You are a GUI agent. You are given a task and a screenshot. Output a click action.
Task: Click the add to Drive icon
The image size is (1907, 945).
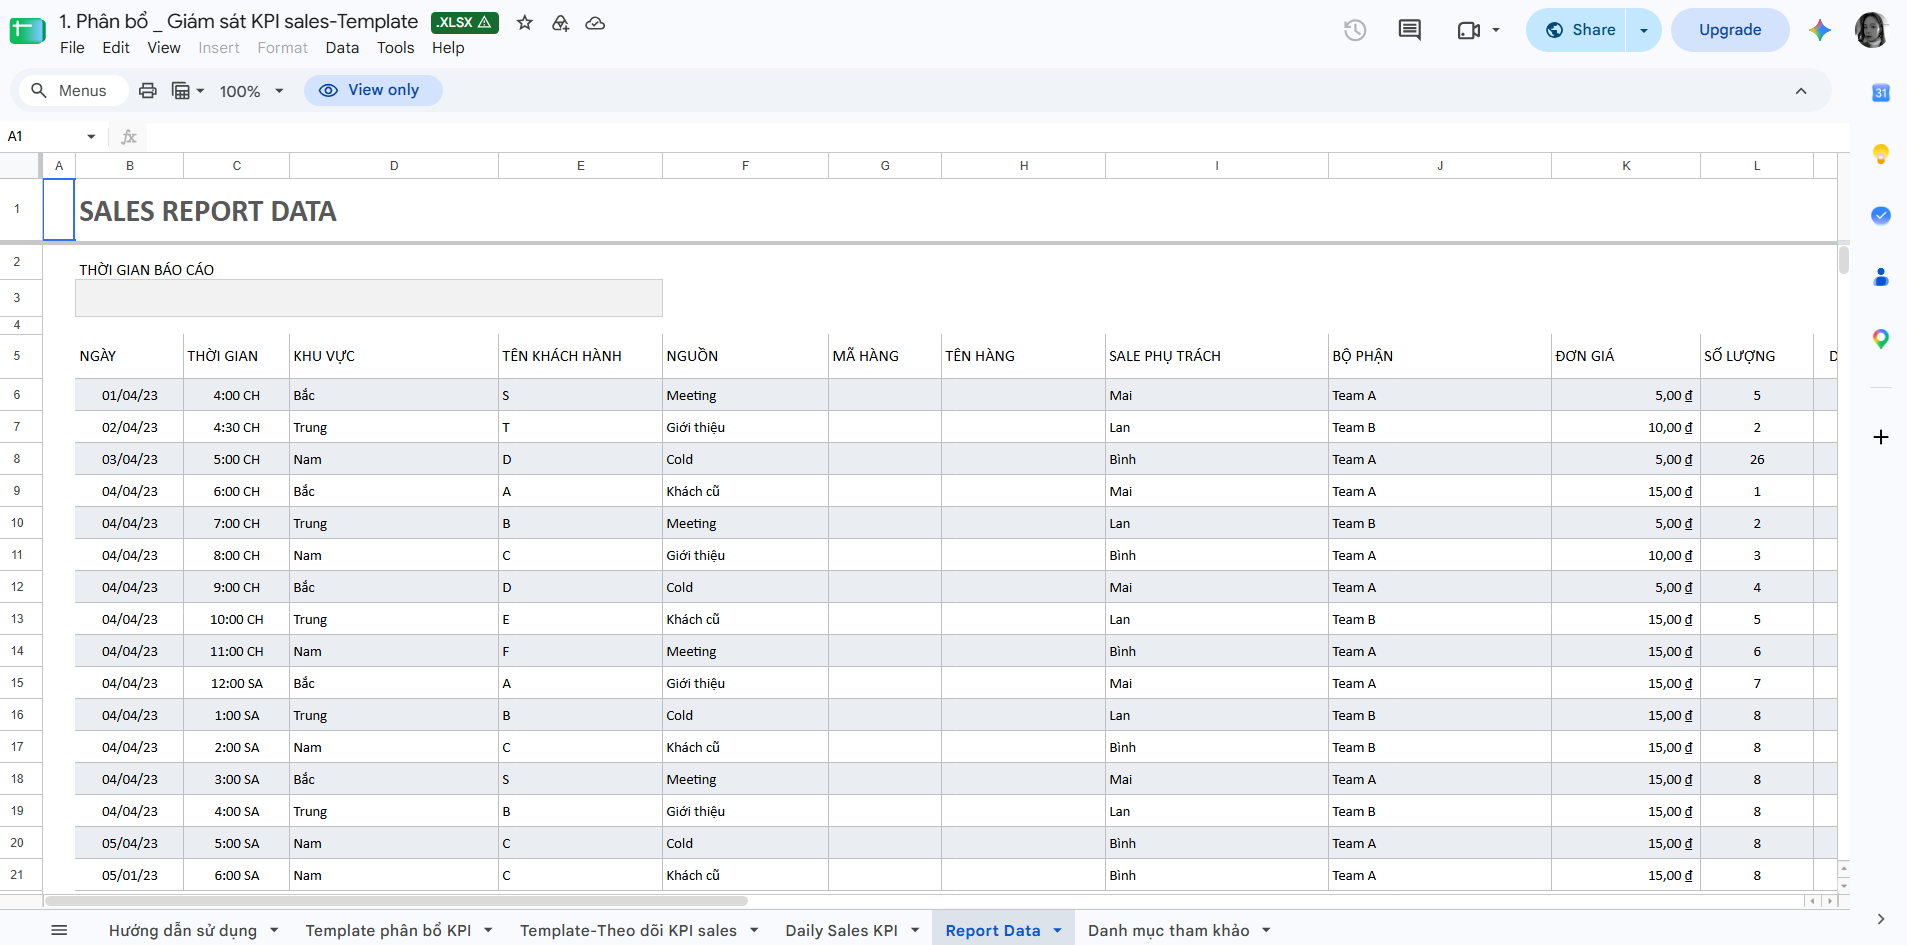pos(560,23)
